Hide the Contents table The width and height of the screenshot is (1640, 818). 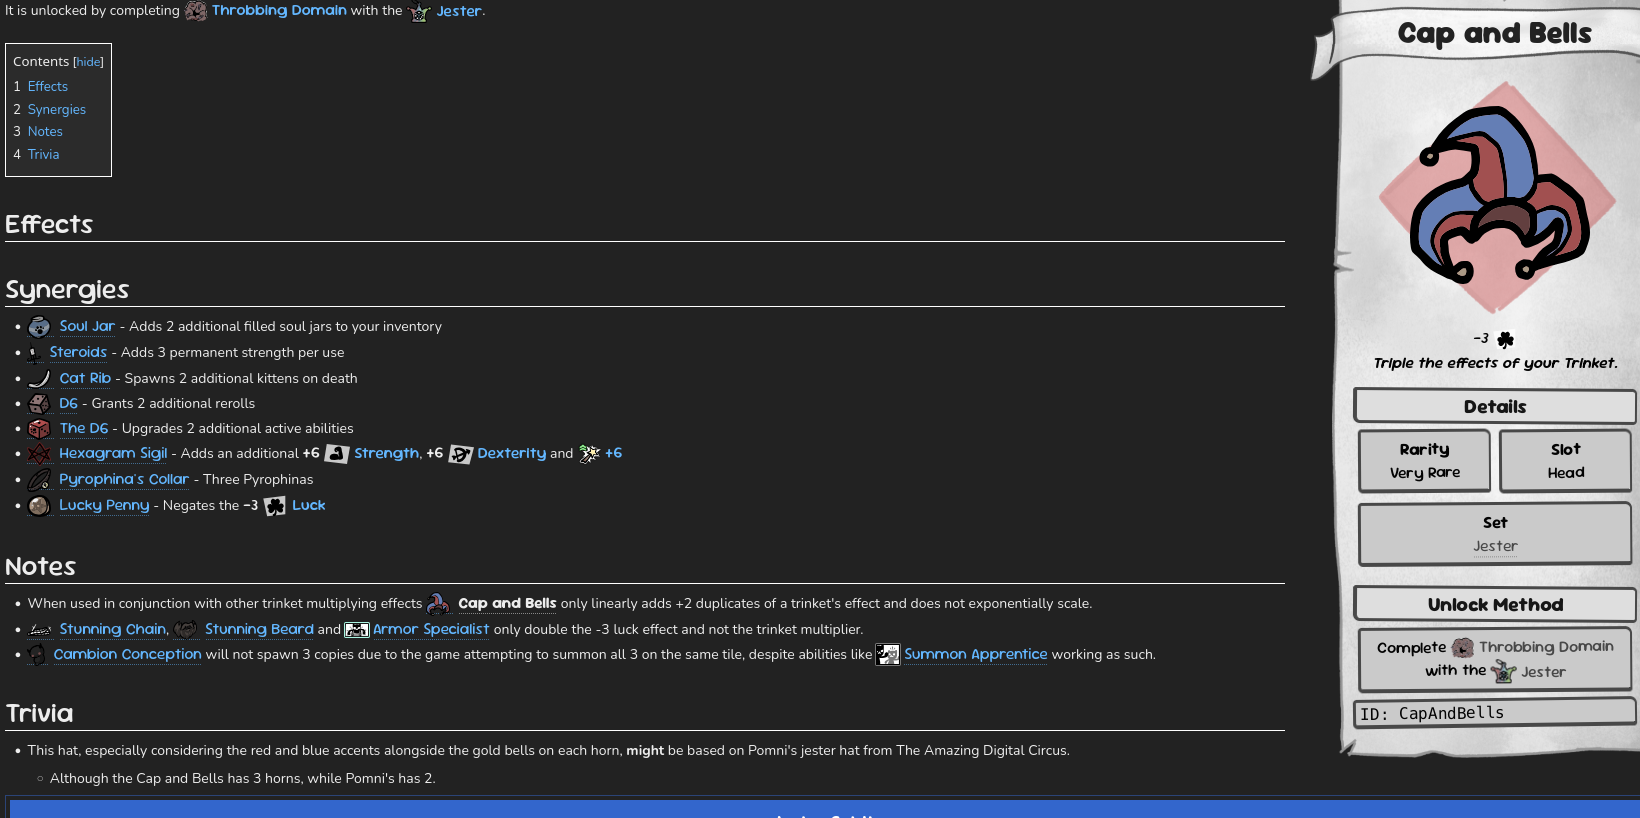(x=88, y=62)
